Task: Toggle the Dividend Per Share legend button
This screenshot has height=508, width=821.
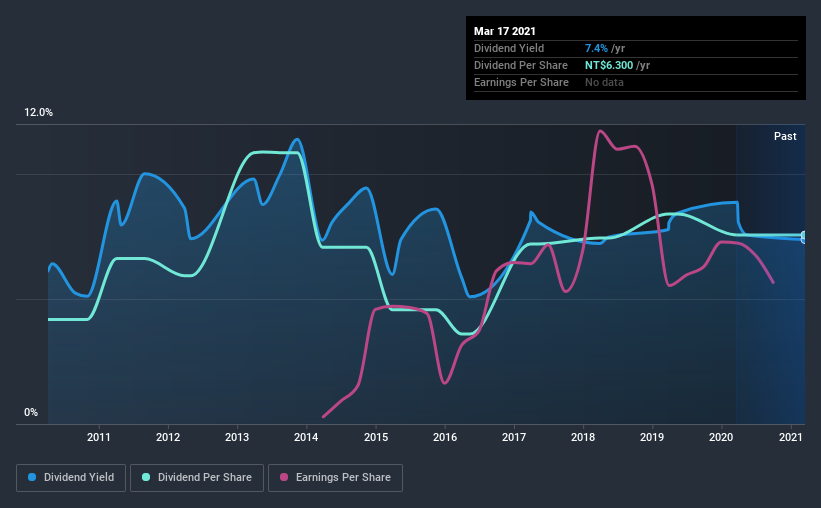Action: pyautogui.click(x=197, y=478)
